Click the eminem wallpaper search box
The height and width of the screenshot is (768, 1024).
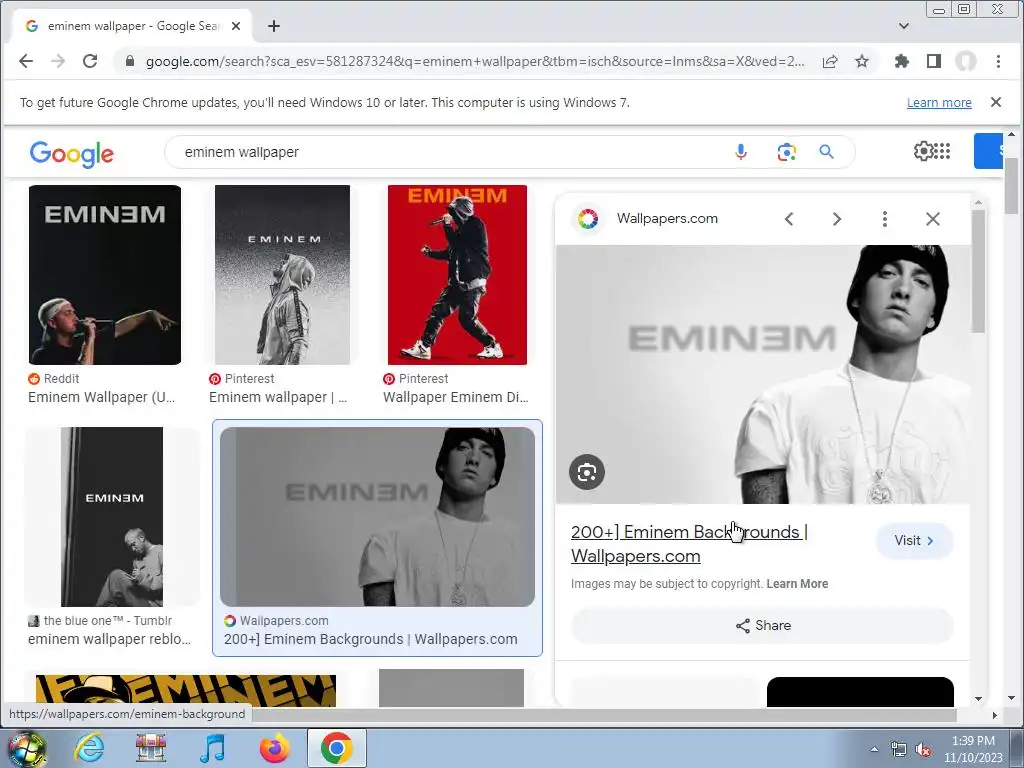coord(451,152)
